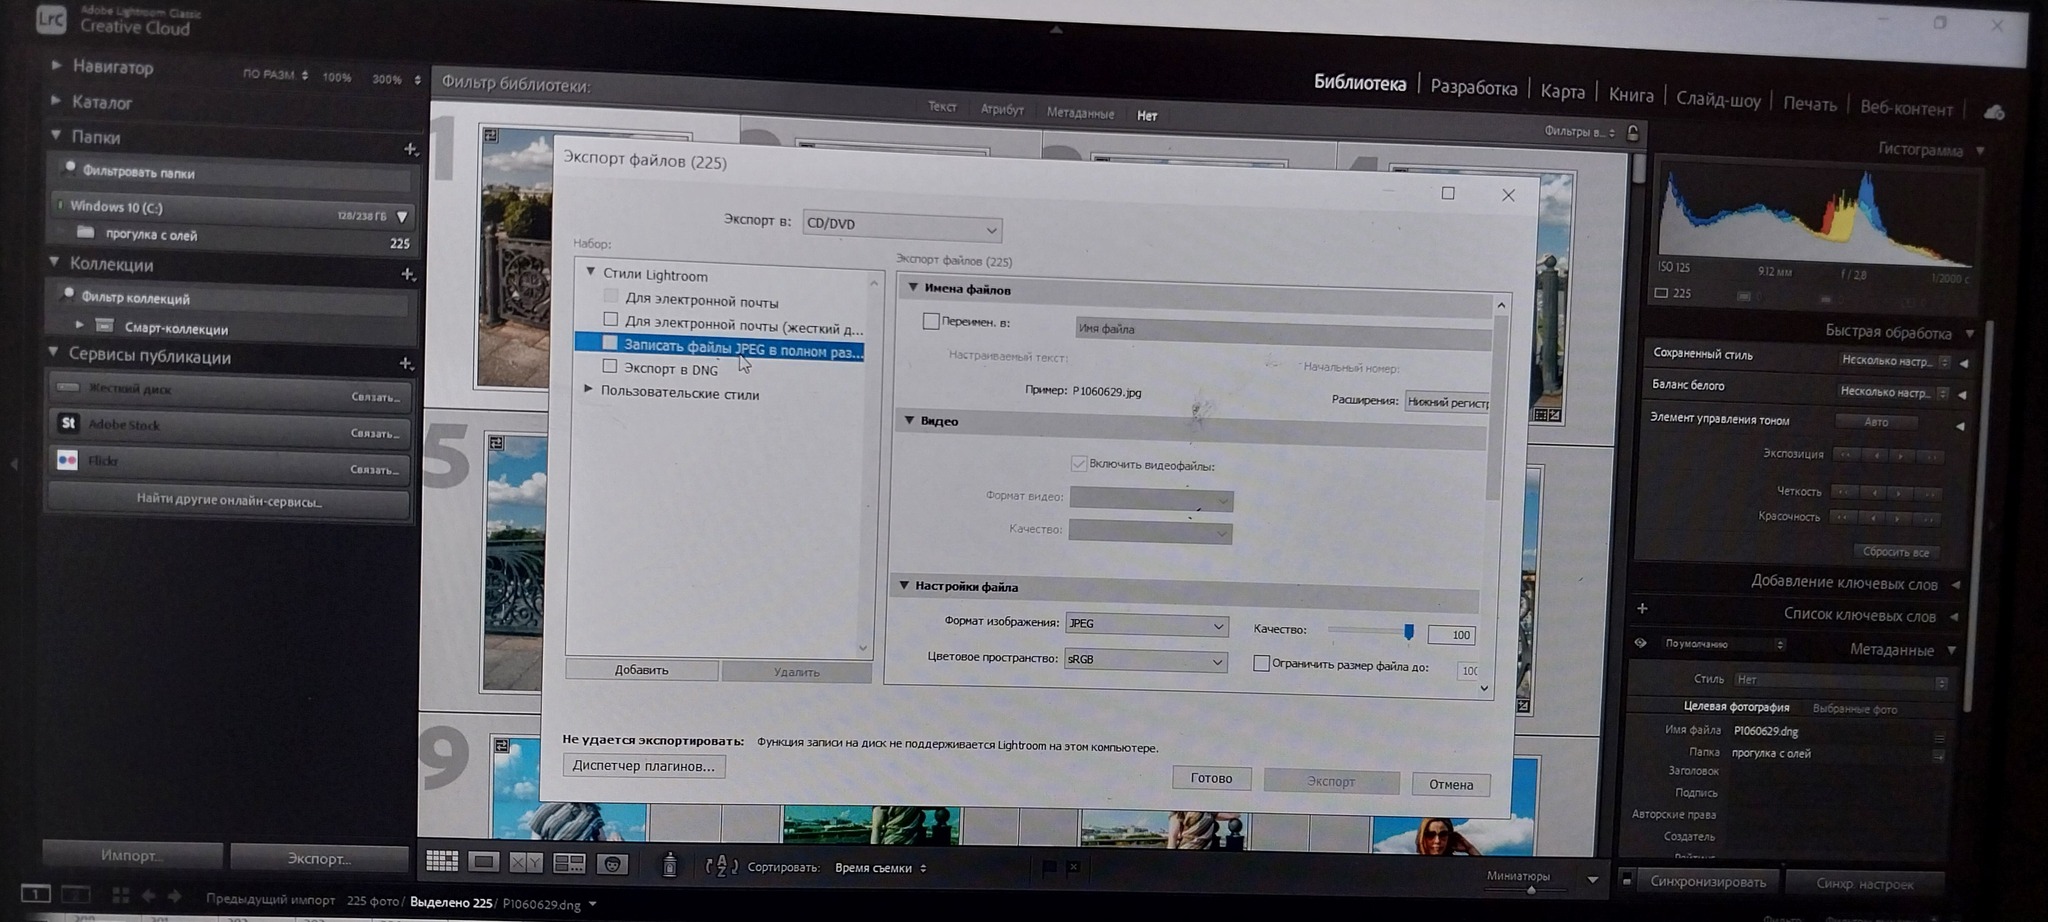Expand the Смарт-коллекции item
The image size is (2048, 922).
[79, 324]
